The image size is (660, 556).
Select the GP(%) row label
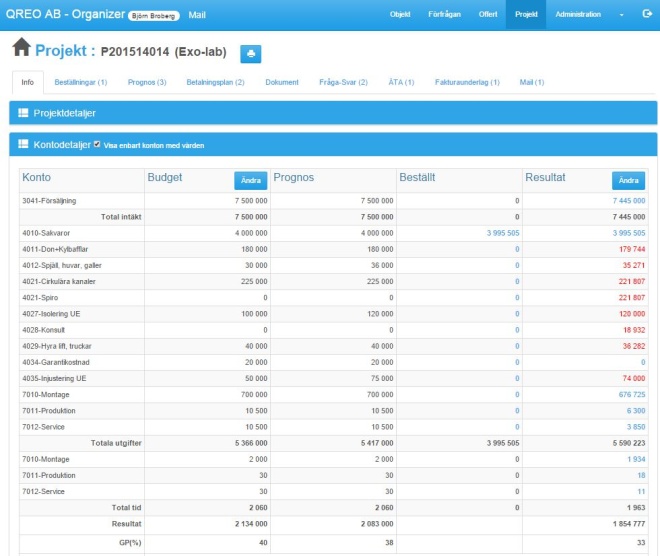tap(130, 543)
